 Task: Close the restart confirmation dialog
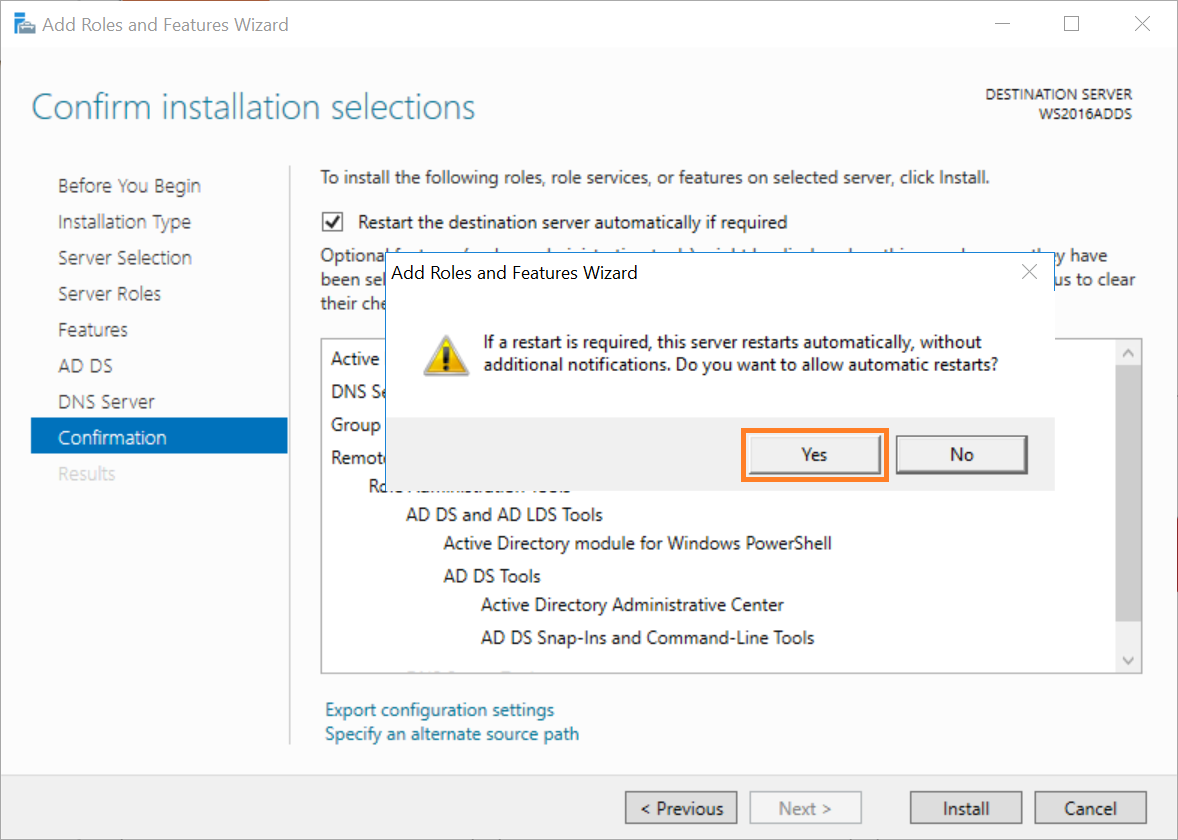click(1029, 272)
